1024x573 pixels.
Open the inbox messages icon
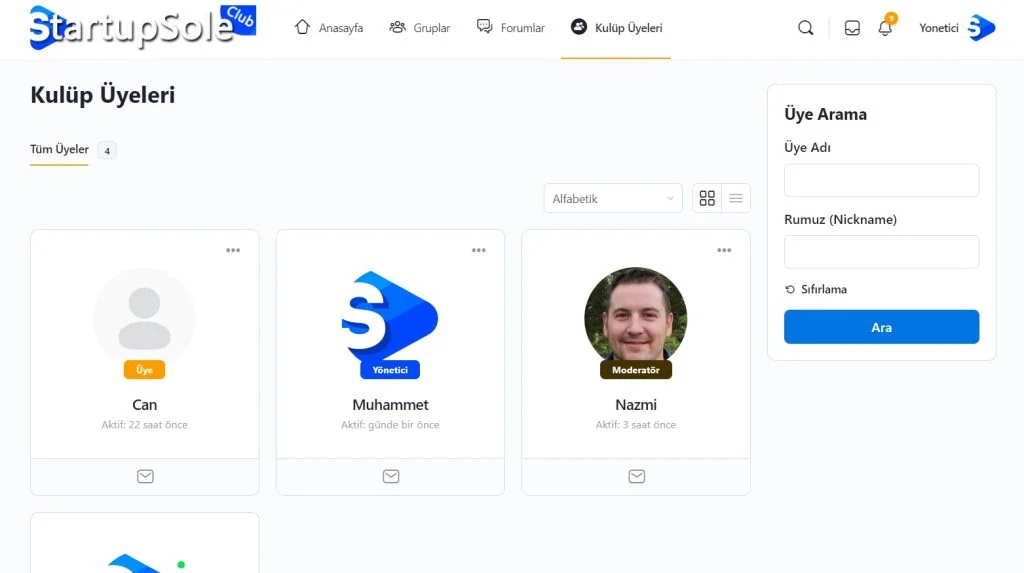point(852,28)
